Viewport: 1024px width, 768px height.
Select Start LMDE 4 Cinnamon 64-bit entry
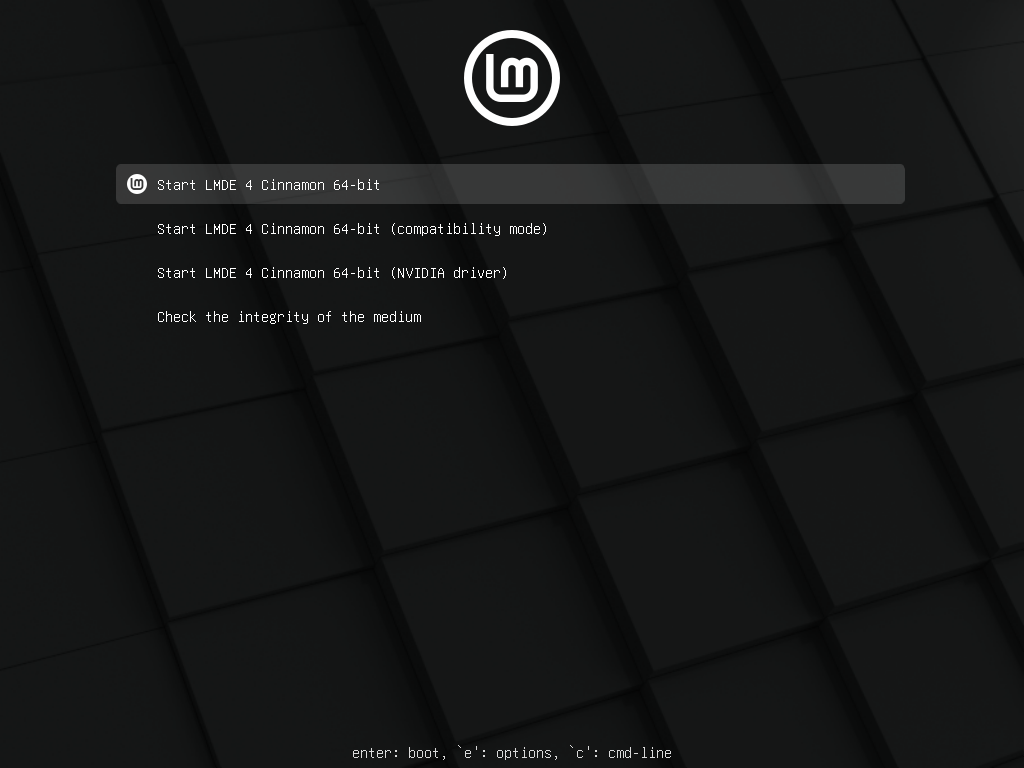(510, 184)
